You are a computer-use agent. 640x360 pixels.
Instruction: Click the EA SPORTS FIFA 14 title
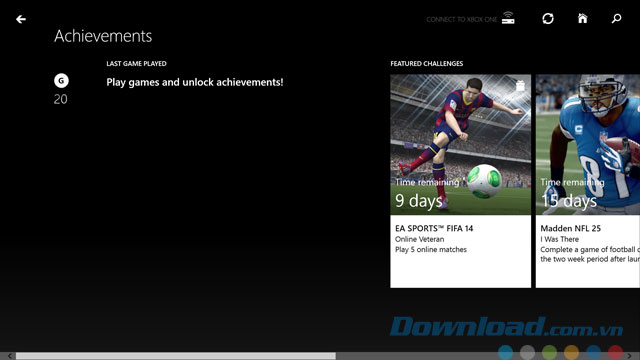(x=434, y=229)
